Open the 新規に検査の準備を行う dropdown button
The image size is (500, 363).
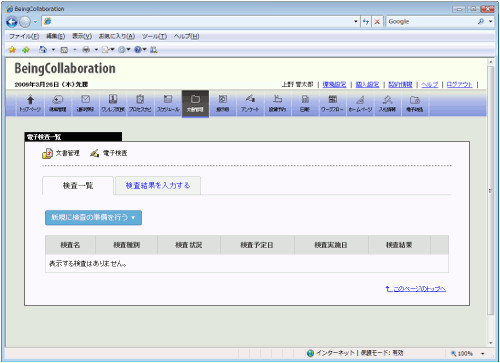pyautogui.click(x=93, y=218)
